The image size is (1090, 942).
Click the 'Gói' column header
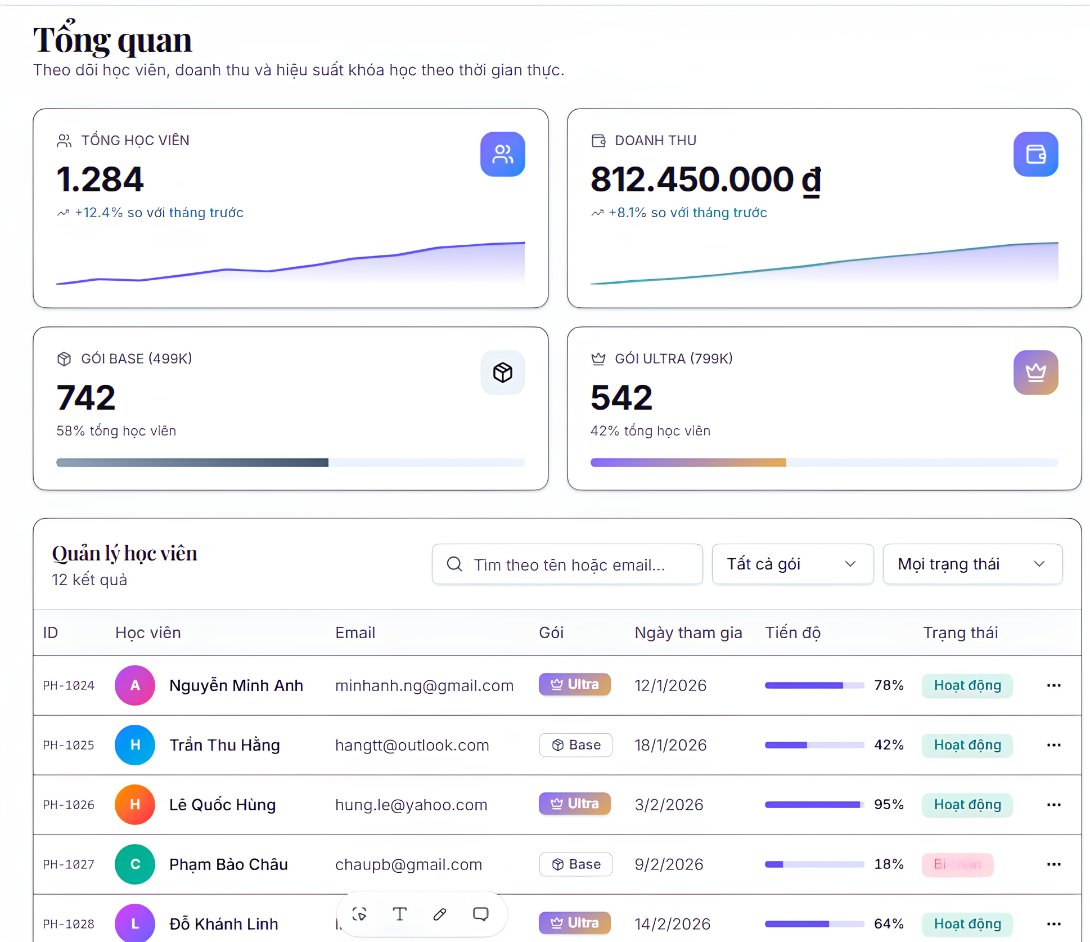coord(551,633)
